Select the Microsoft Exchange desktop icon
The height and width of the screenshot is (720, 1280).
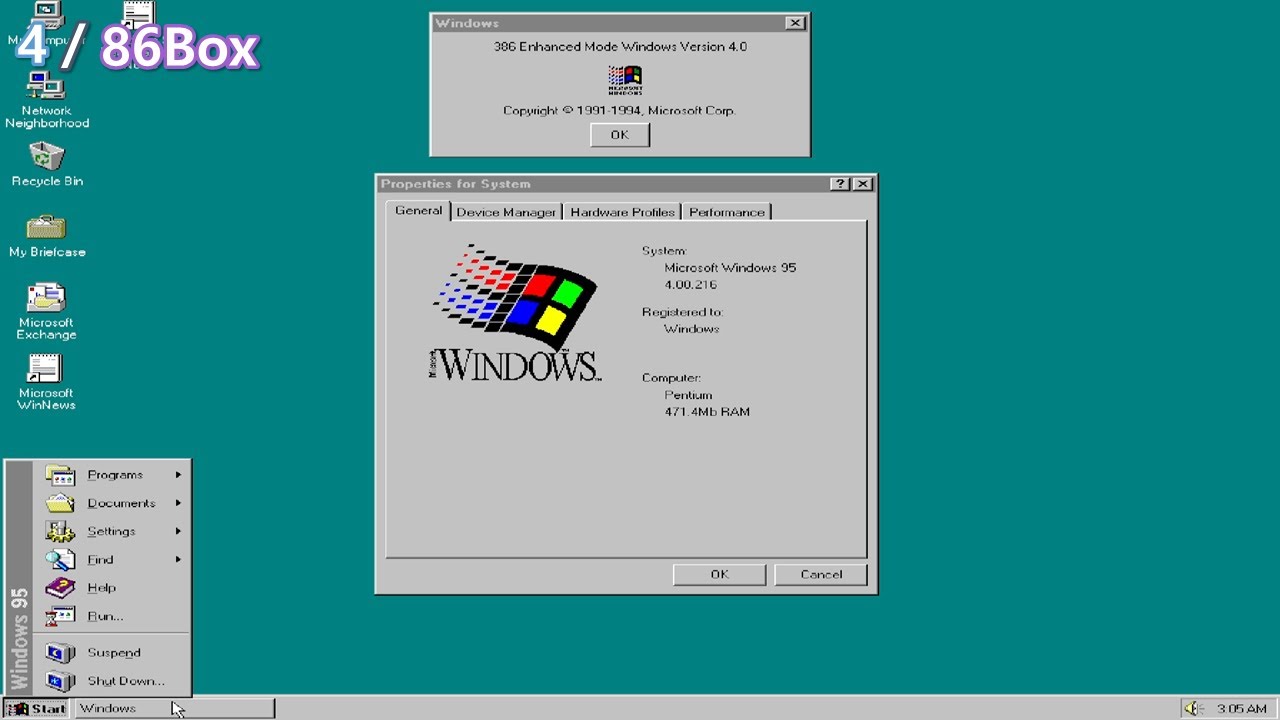[46, 312]
